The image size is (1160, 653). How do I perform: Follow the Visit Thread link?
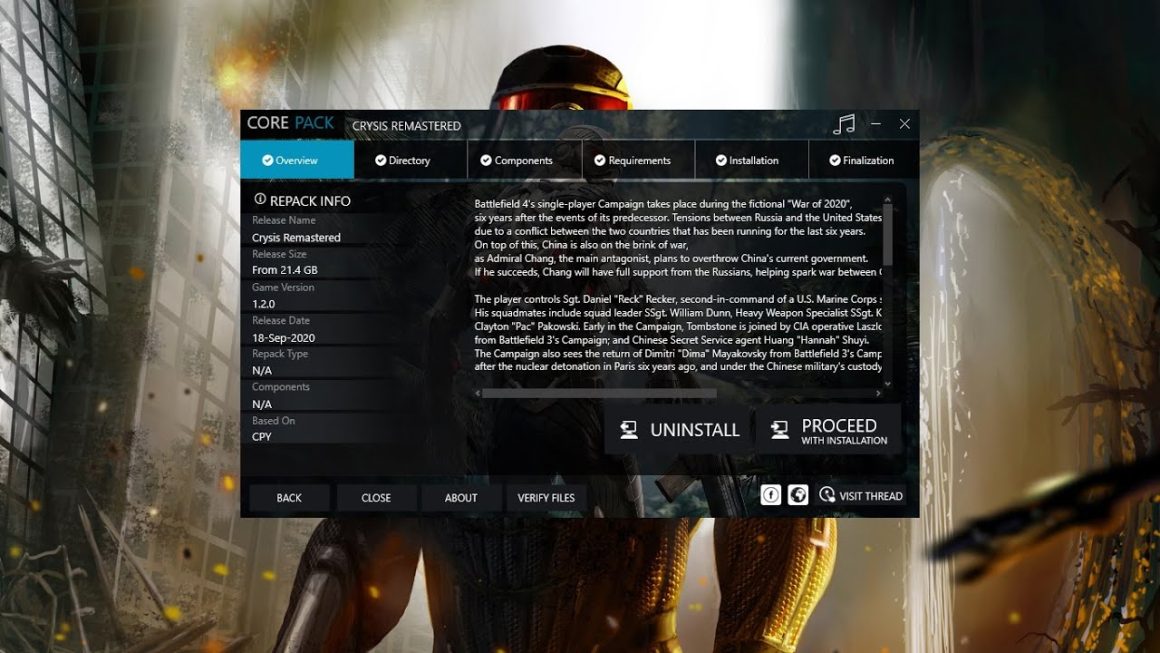[x=861, y=495]
